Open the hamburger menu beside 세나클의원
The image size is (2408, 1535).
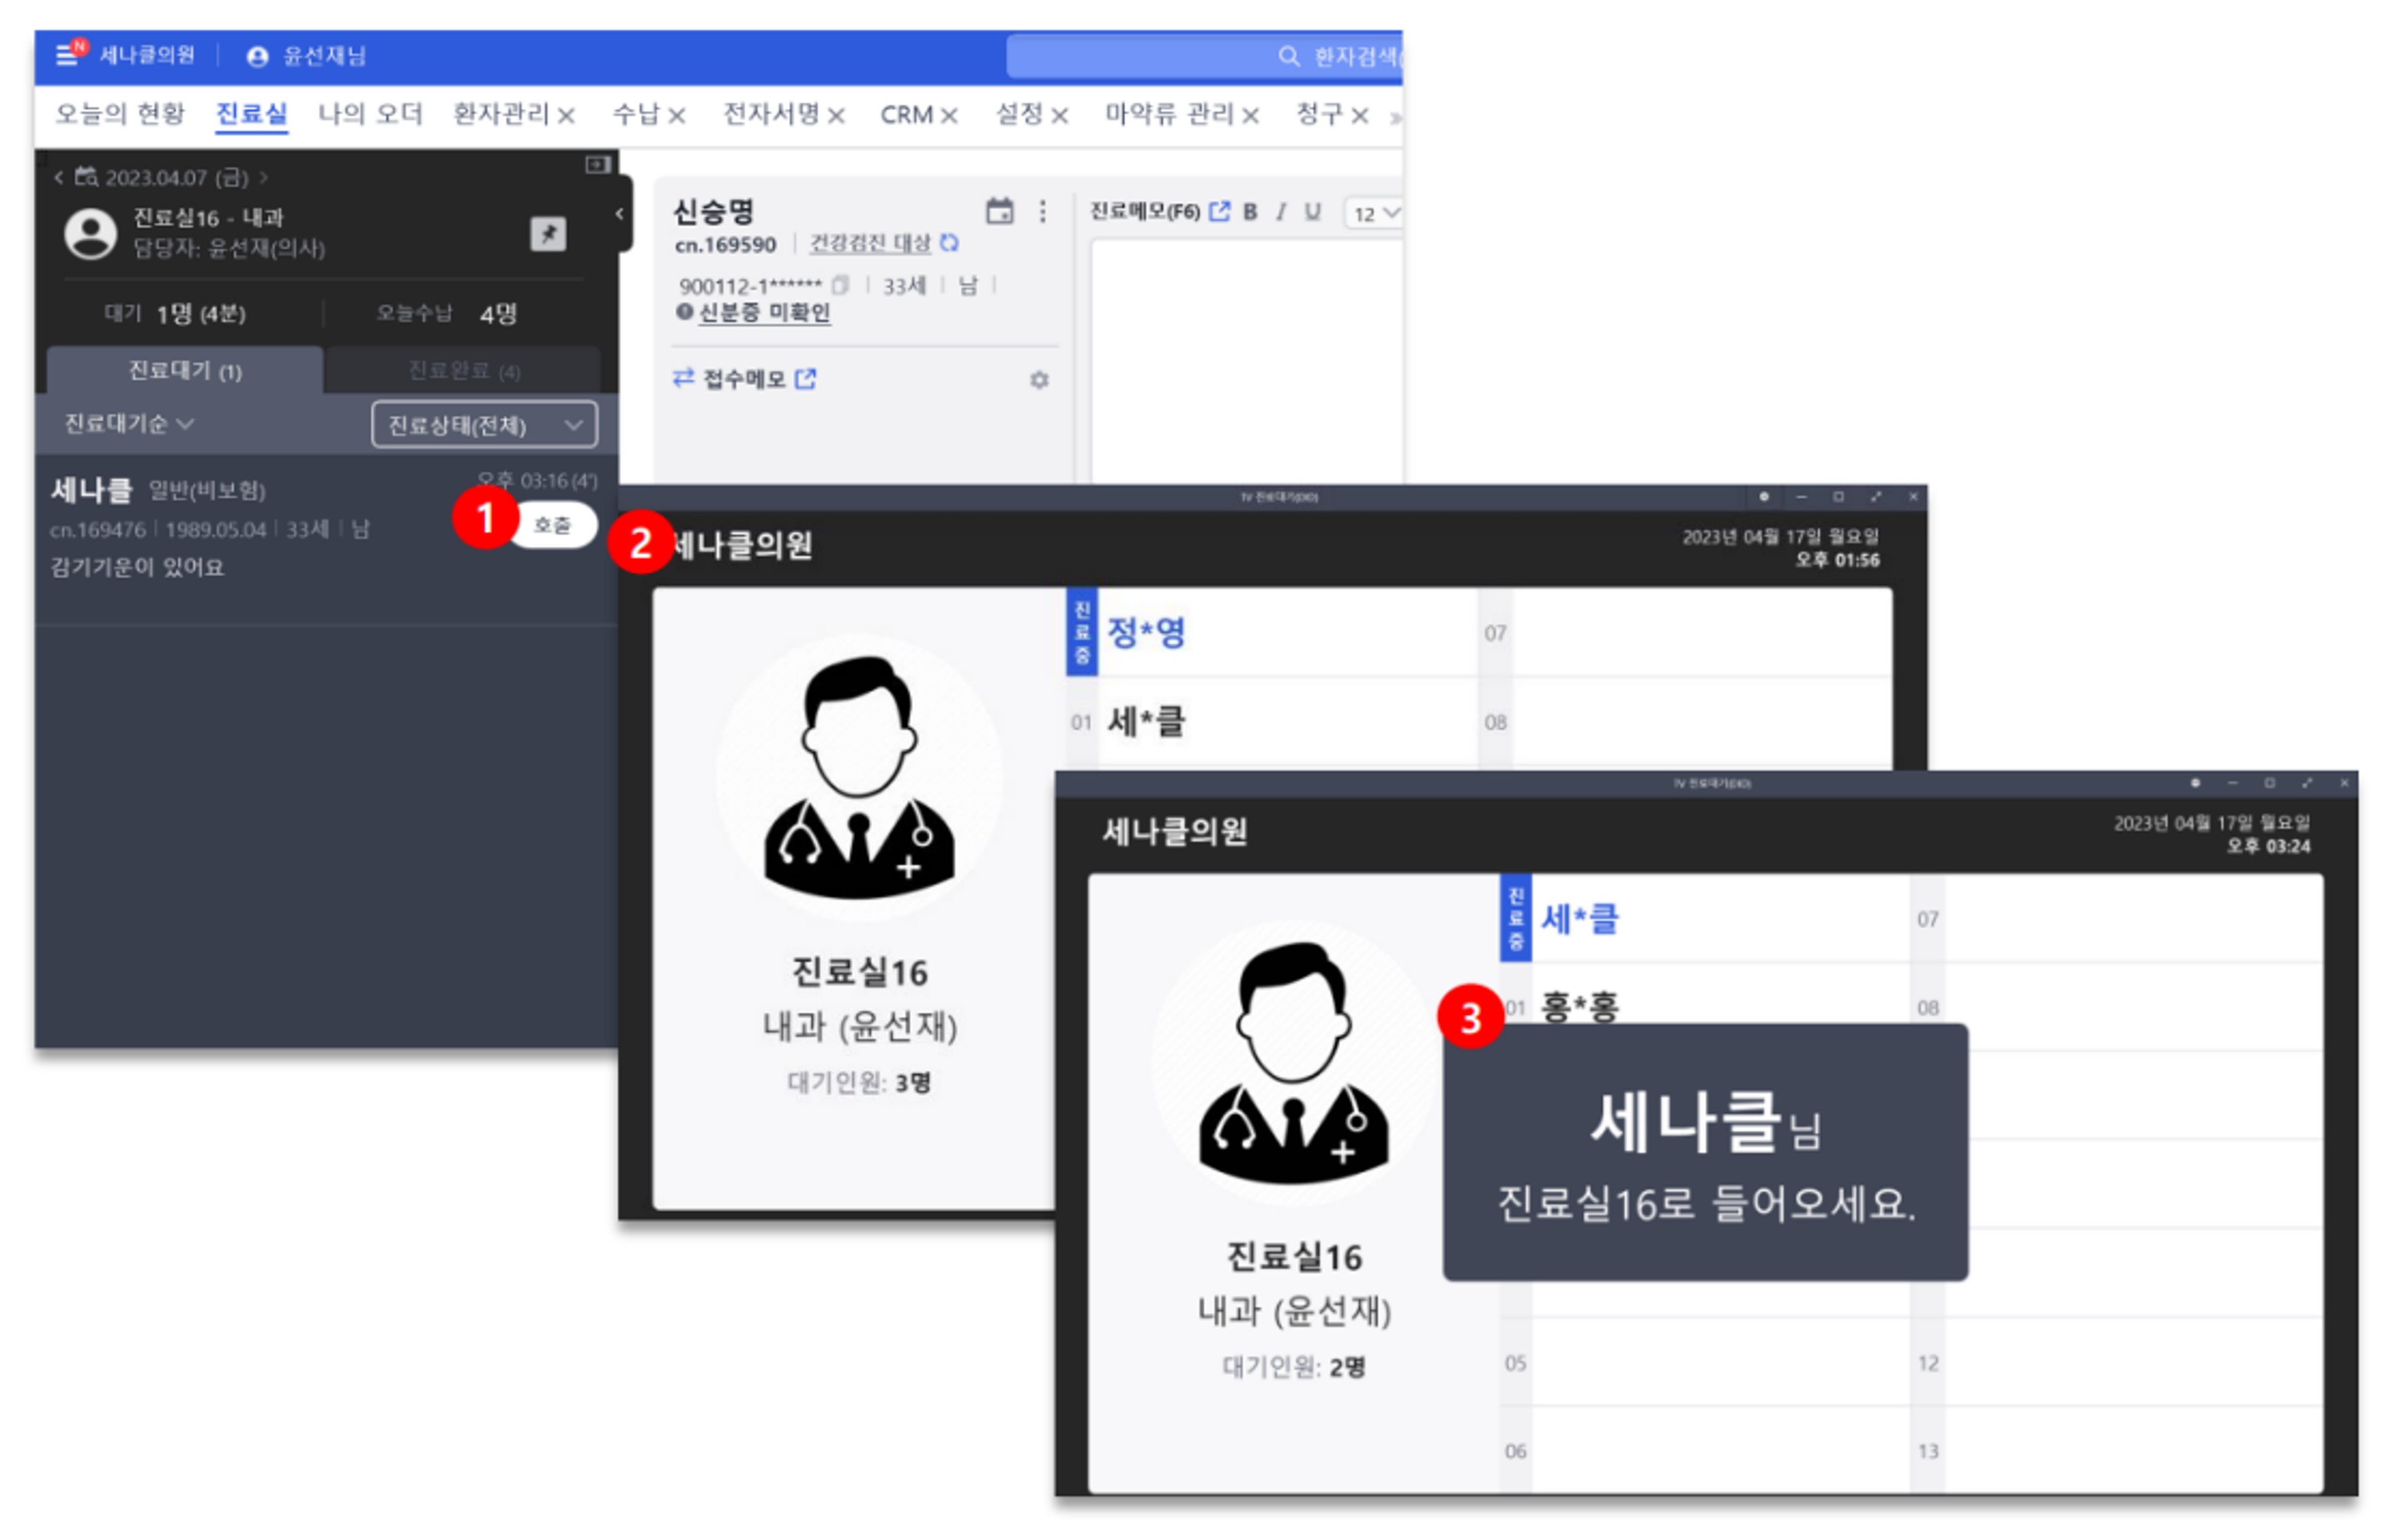click(65, 56)
